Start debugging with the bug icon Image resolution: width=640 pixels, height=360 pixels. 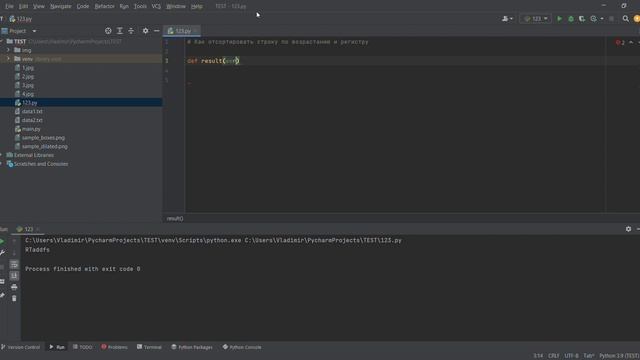(571, 19)
